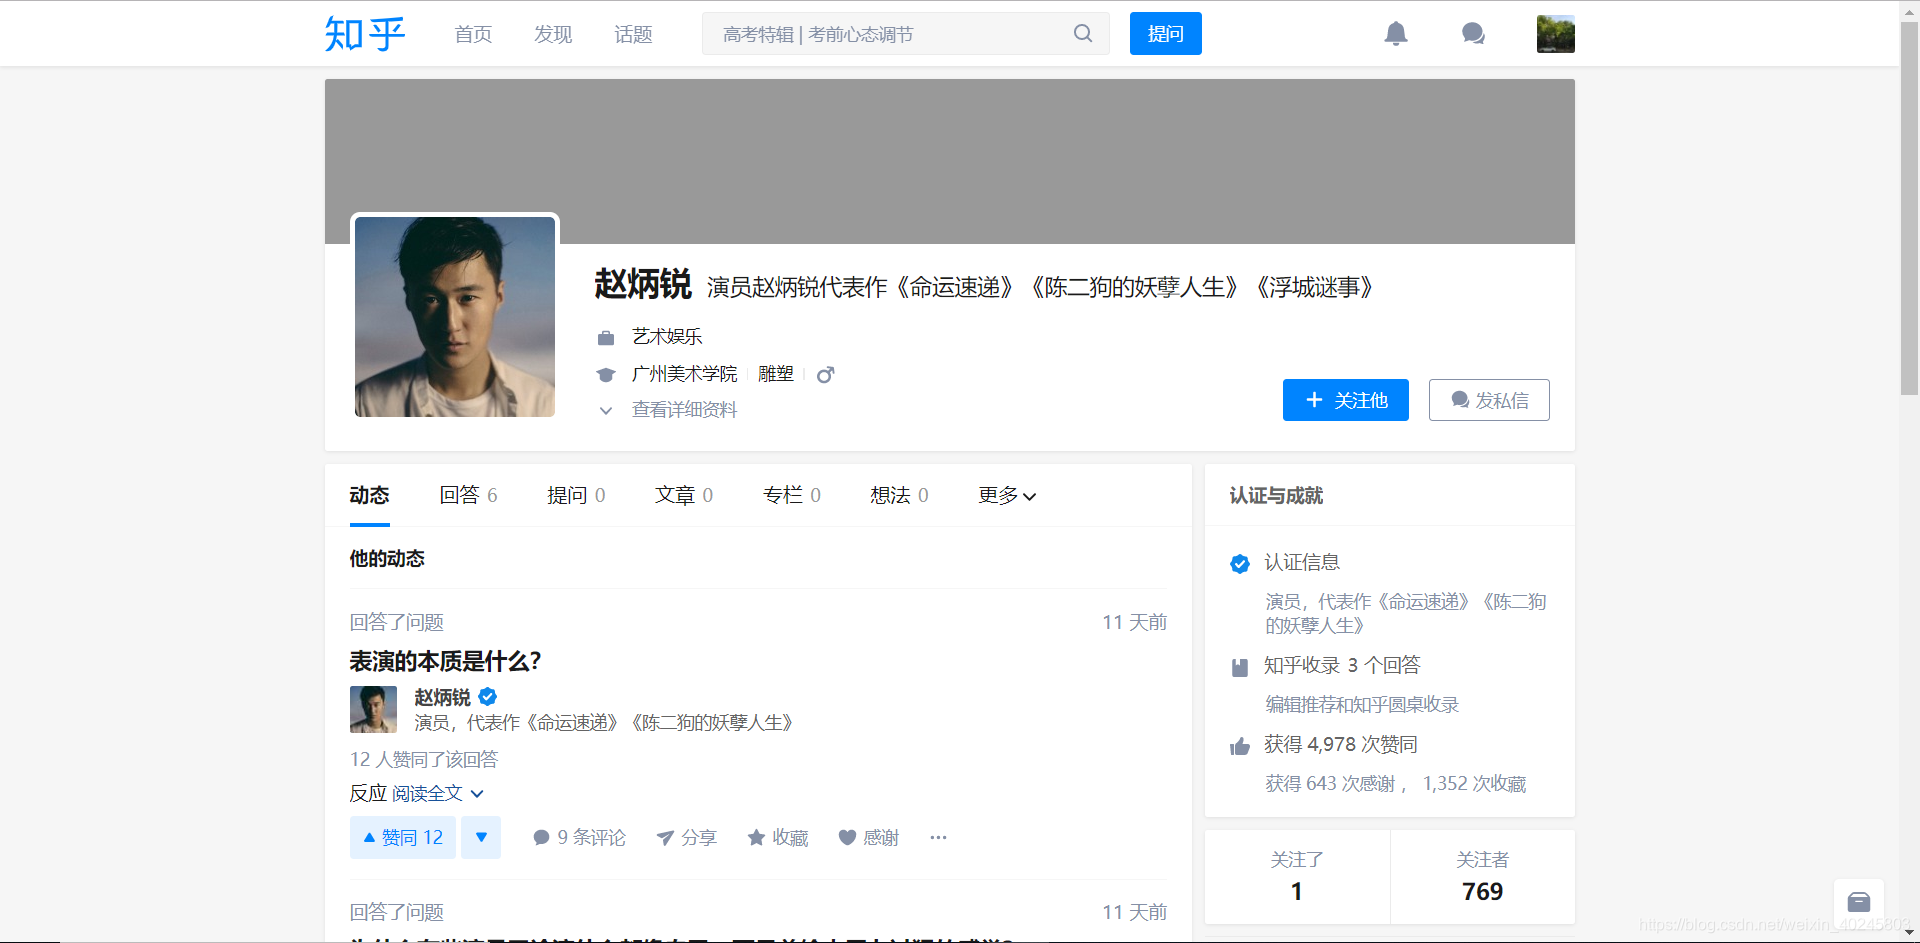
Task: Click the 收藏 star button
Action: tap(778, 838)
